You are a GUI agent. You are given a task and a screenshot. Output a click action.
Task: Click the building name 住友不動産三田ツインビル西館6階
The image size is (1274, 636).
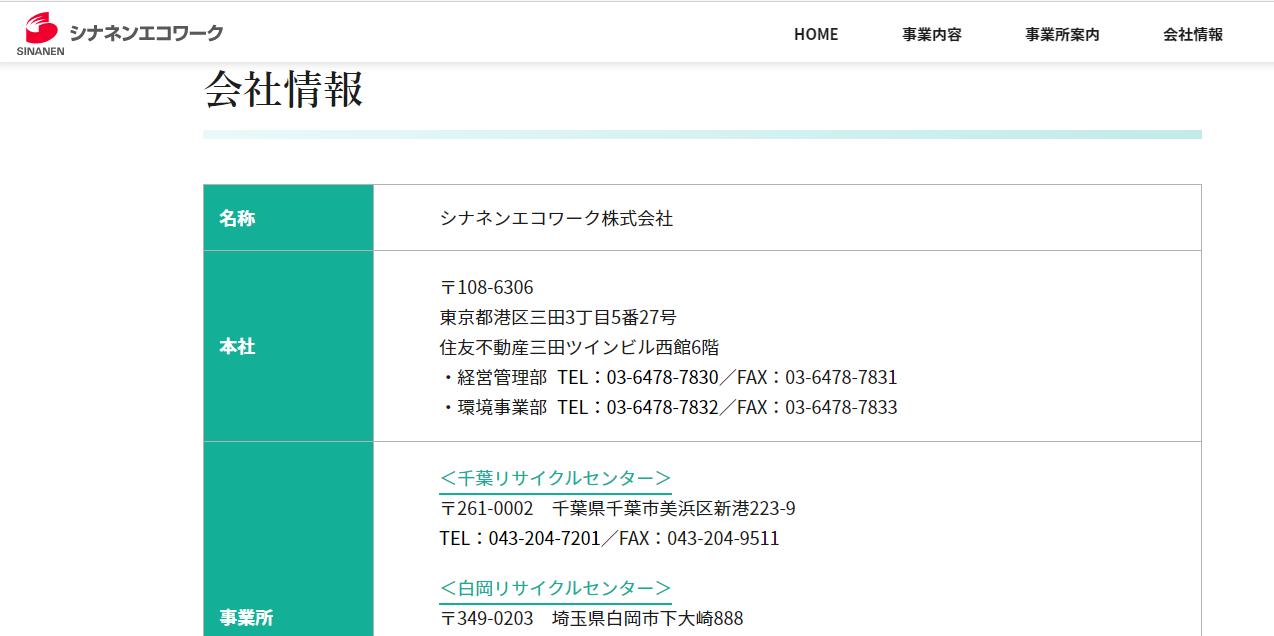[579, 348]
